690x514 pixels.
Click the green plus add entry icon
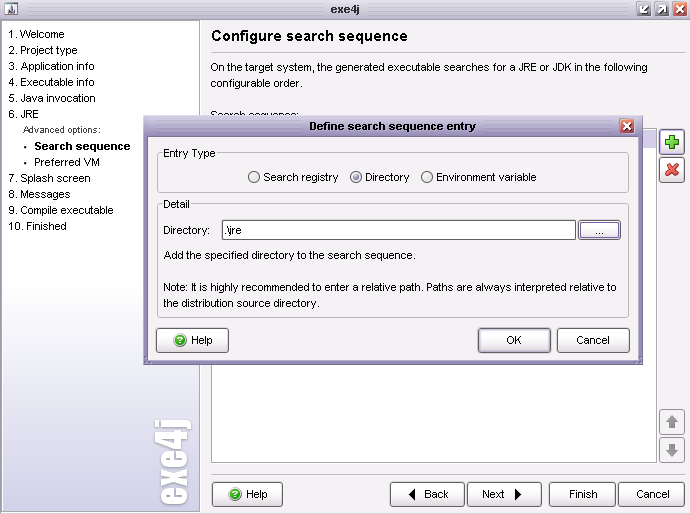pos(672,142)
